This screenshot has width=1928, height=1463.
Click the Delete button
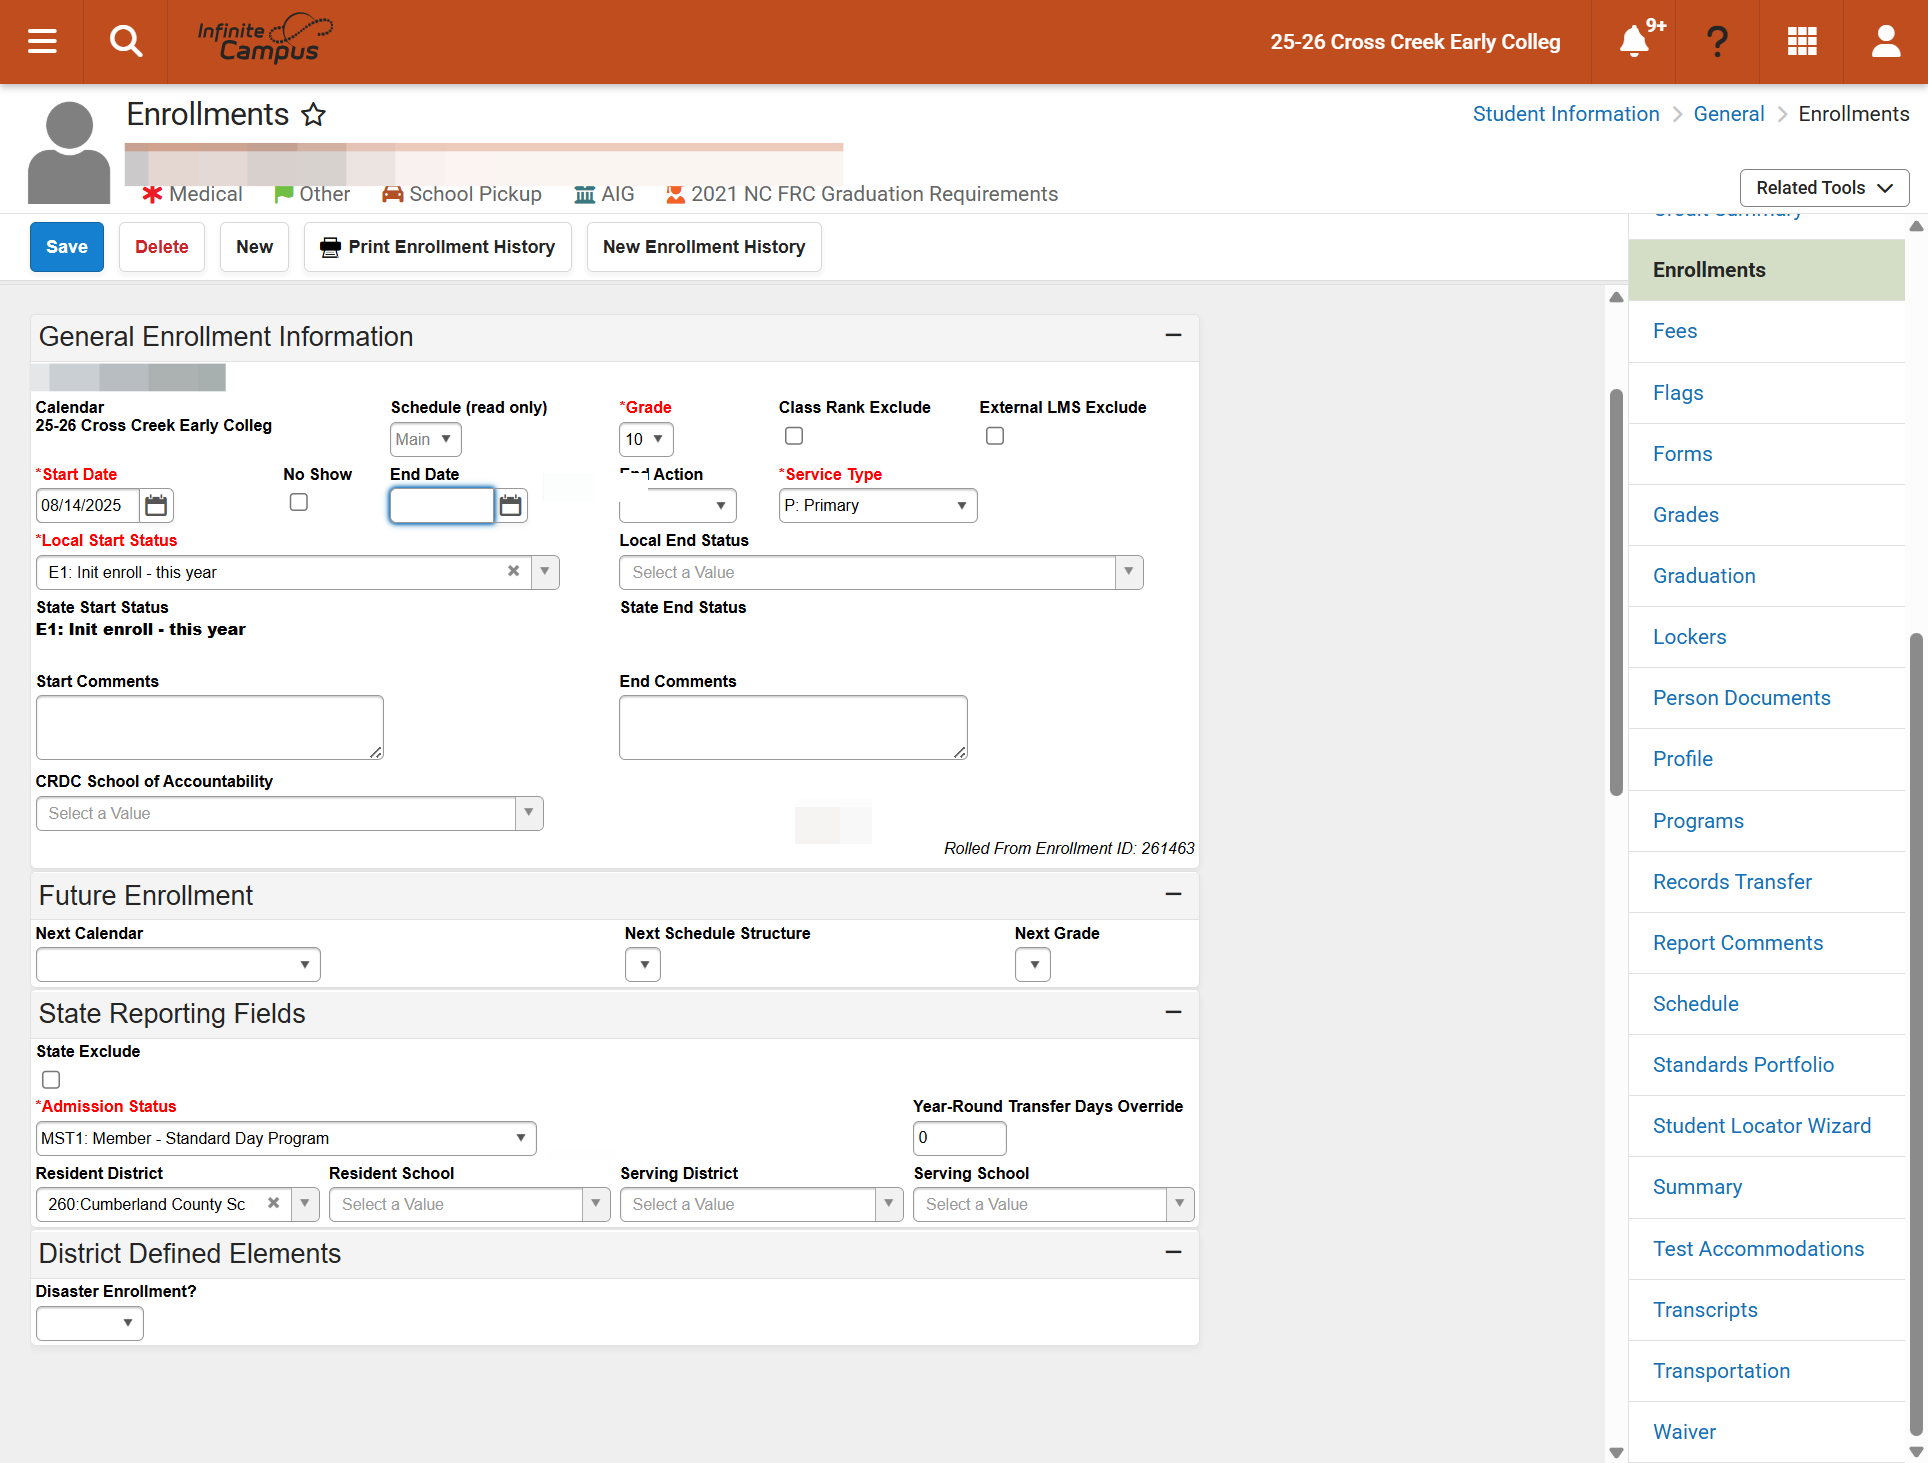(162, 247)
